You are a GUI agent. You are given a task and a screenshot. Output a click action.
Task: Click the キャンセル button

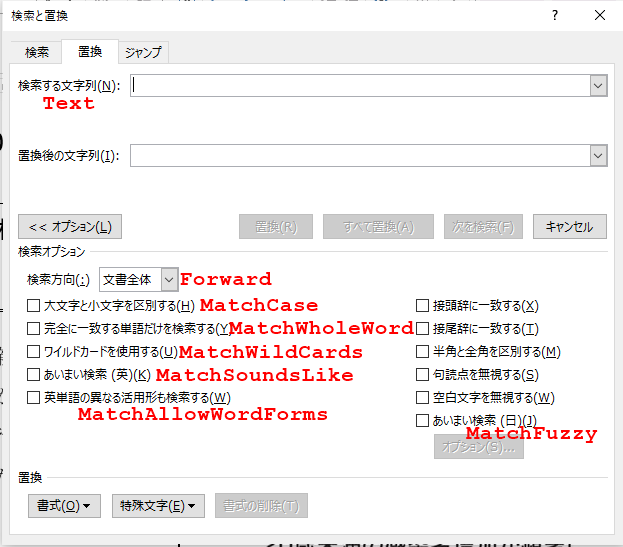coord(569,227)
